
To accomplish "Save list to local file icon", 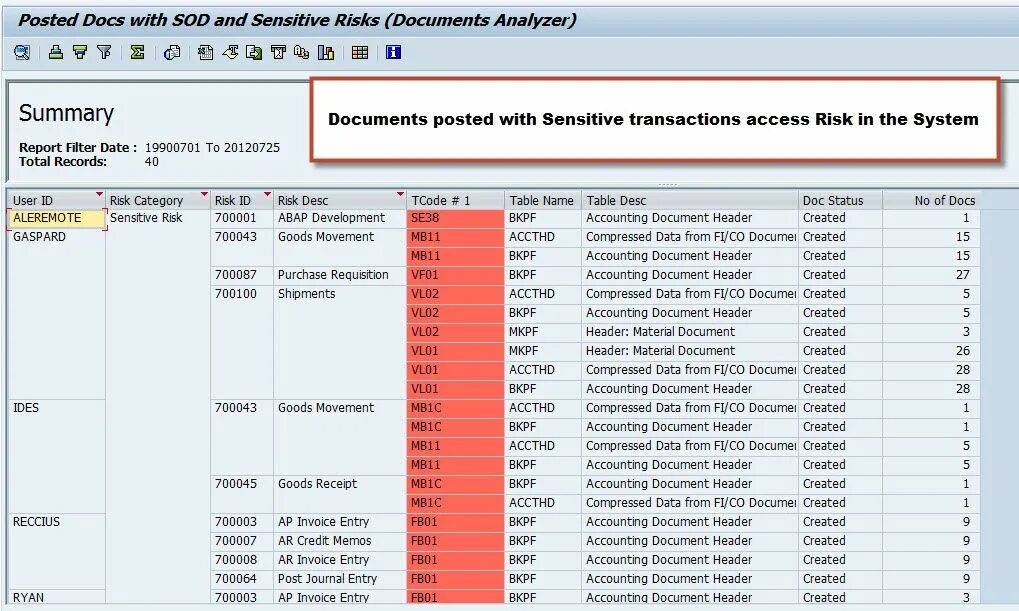I will [x=254, y=53].
